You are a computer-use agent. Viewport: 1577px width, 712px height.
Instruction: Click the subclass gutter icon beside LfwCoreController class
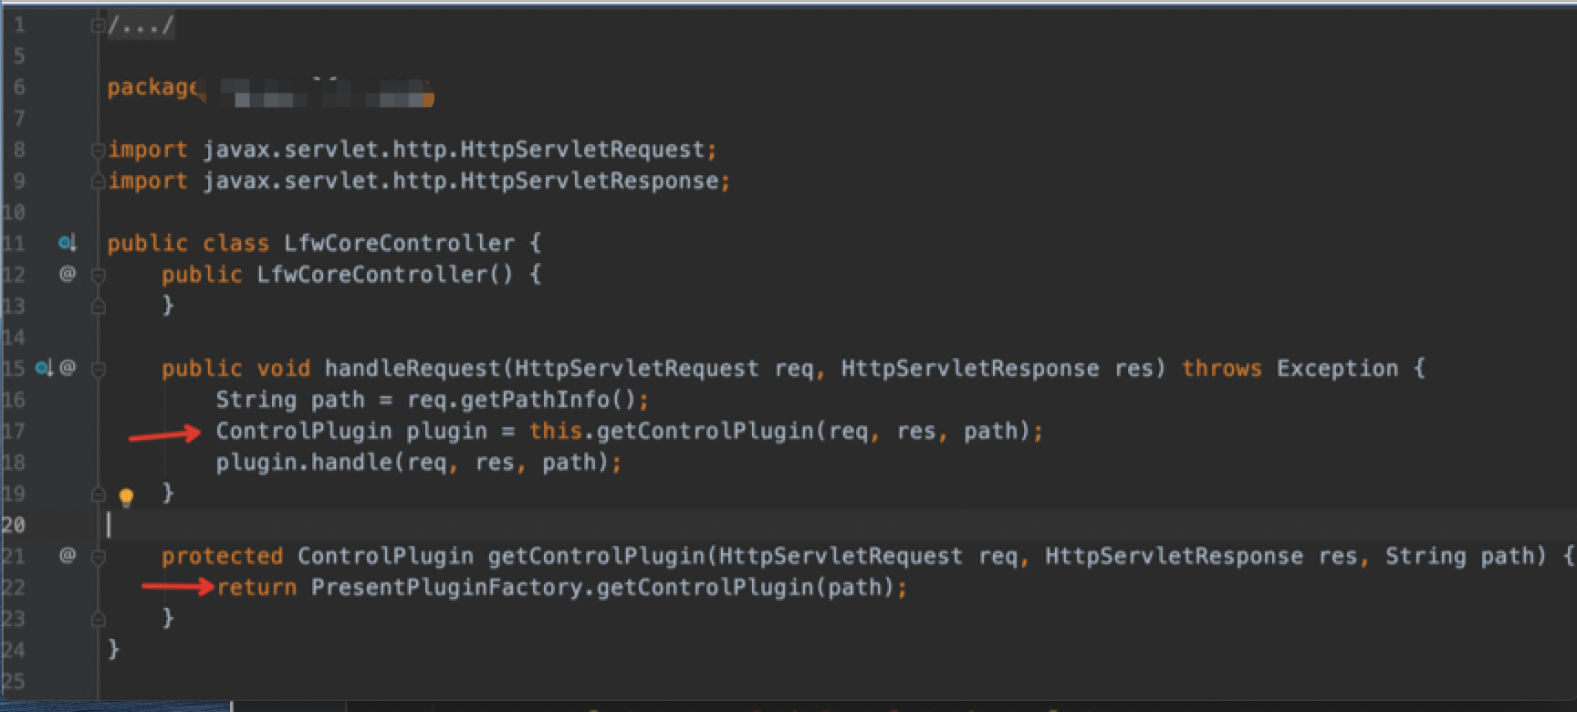[66, 243]
